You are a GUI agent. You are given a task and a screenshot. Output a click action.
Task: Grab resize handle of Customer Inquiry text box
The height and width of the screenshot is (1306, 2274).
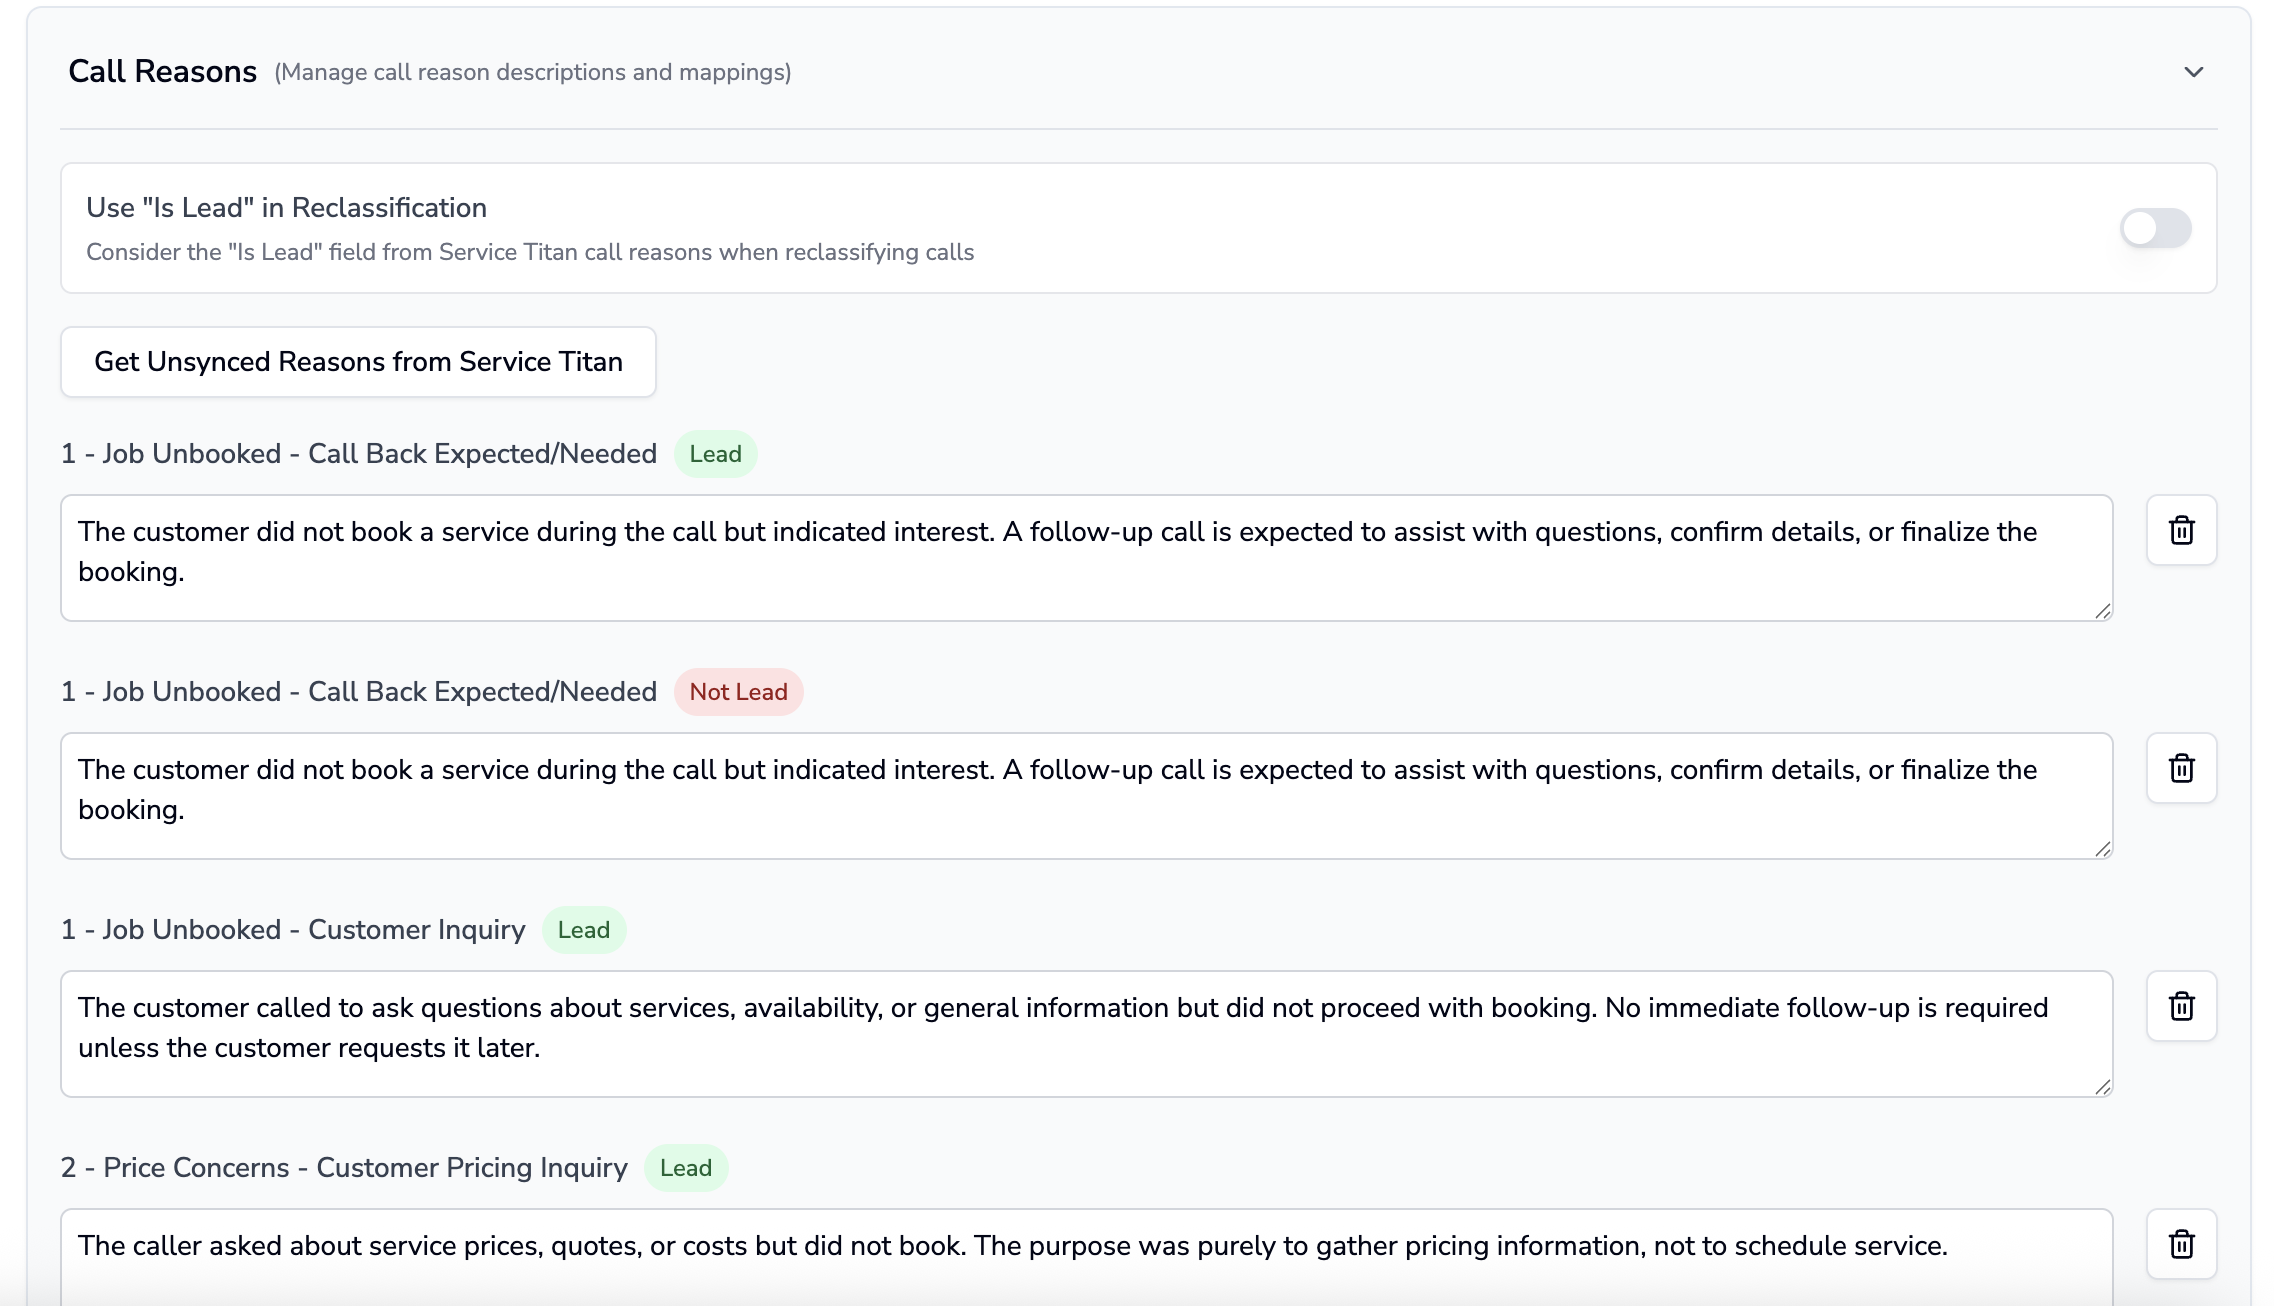2102,1087
